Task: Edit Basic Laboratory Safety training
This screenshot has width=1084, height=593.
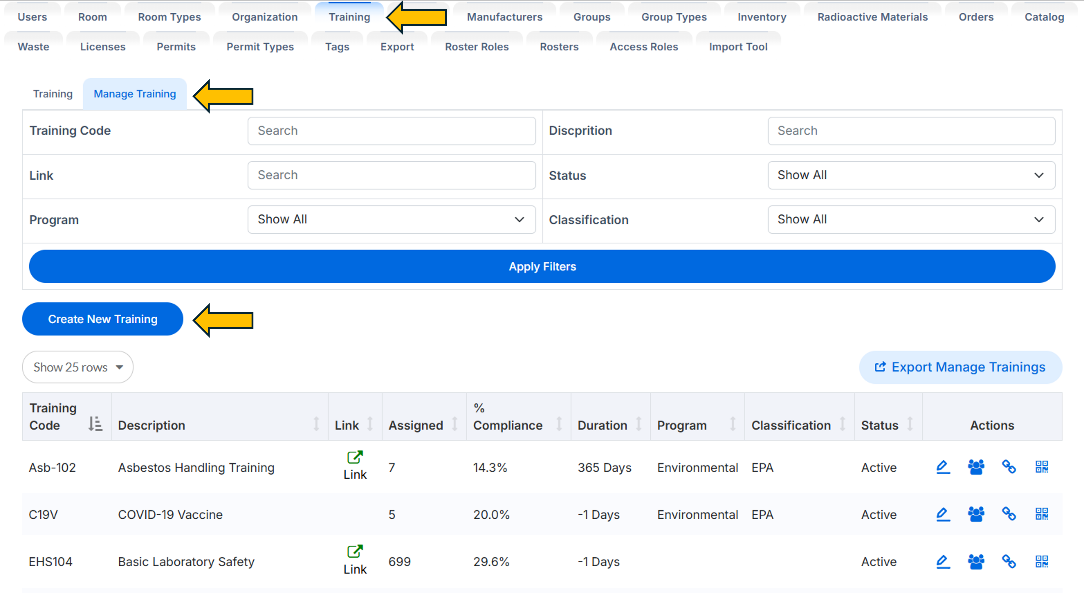Action: pos(942,562)
